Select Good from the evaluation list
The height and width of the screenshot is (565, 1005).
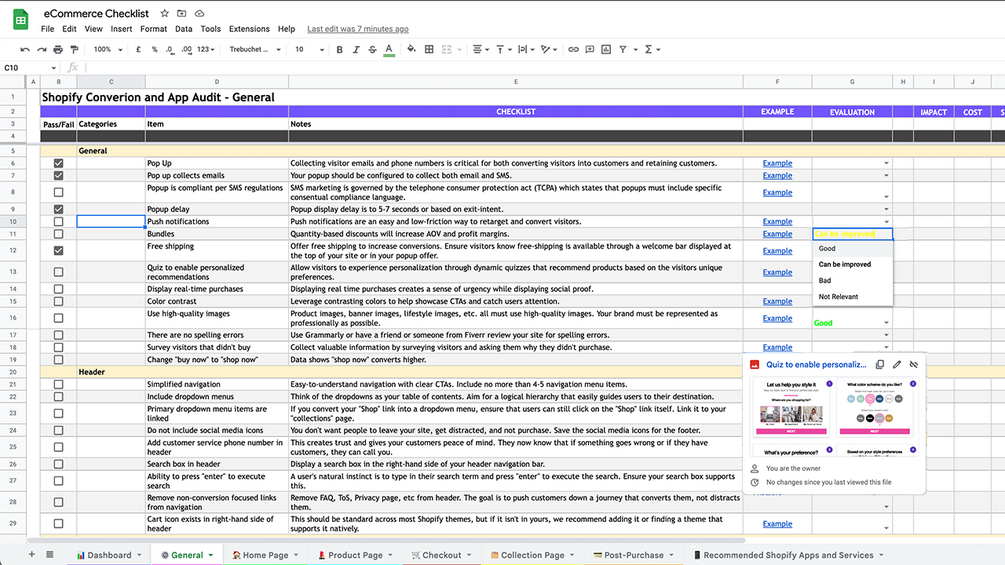(827, 249)
